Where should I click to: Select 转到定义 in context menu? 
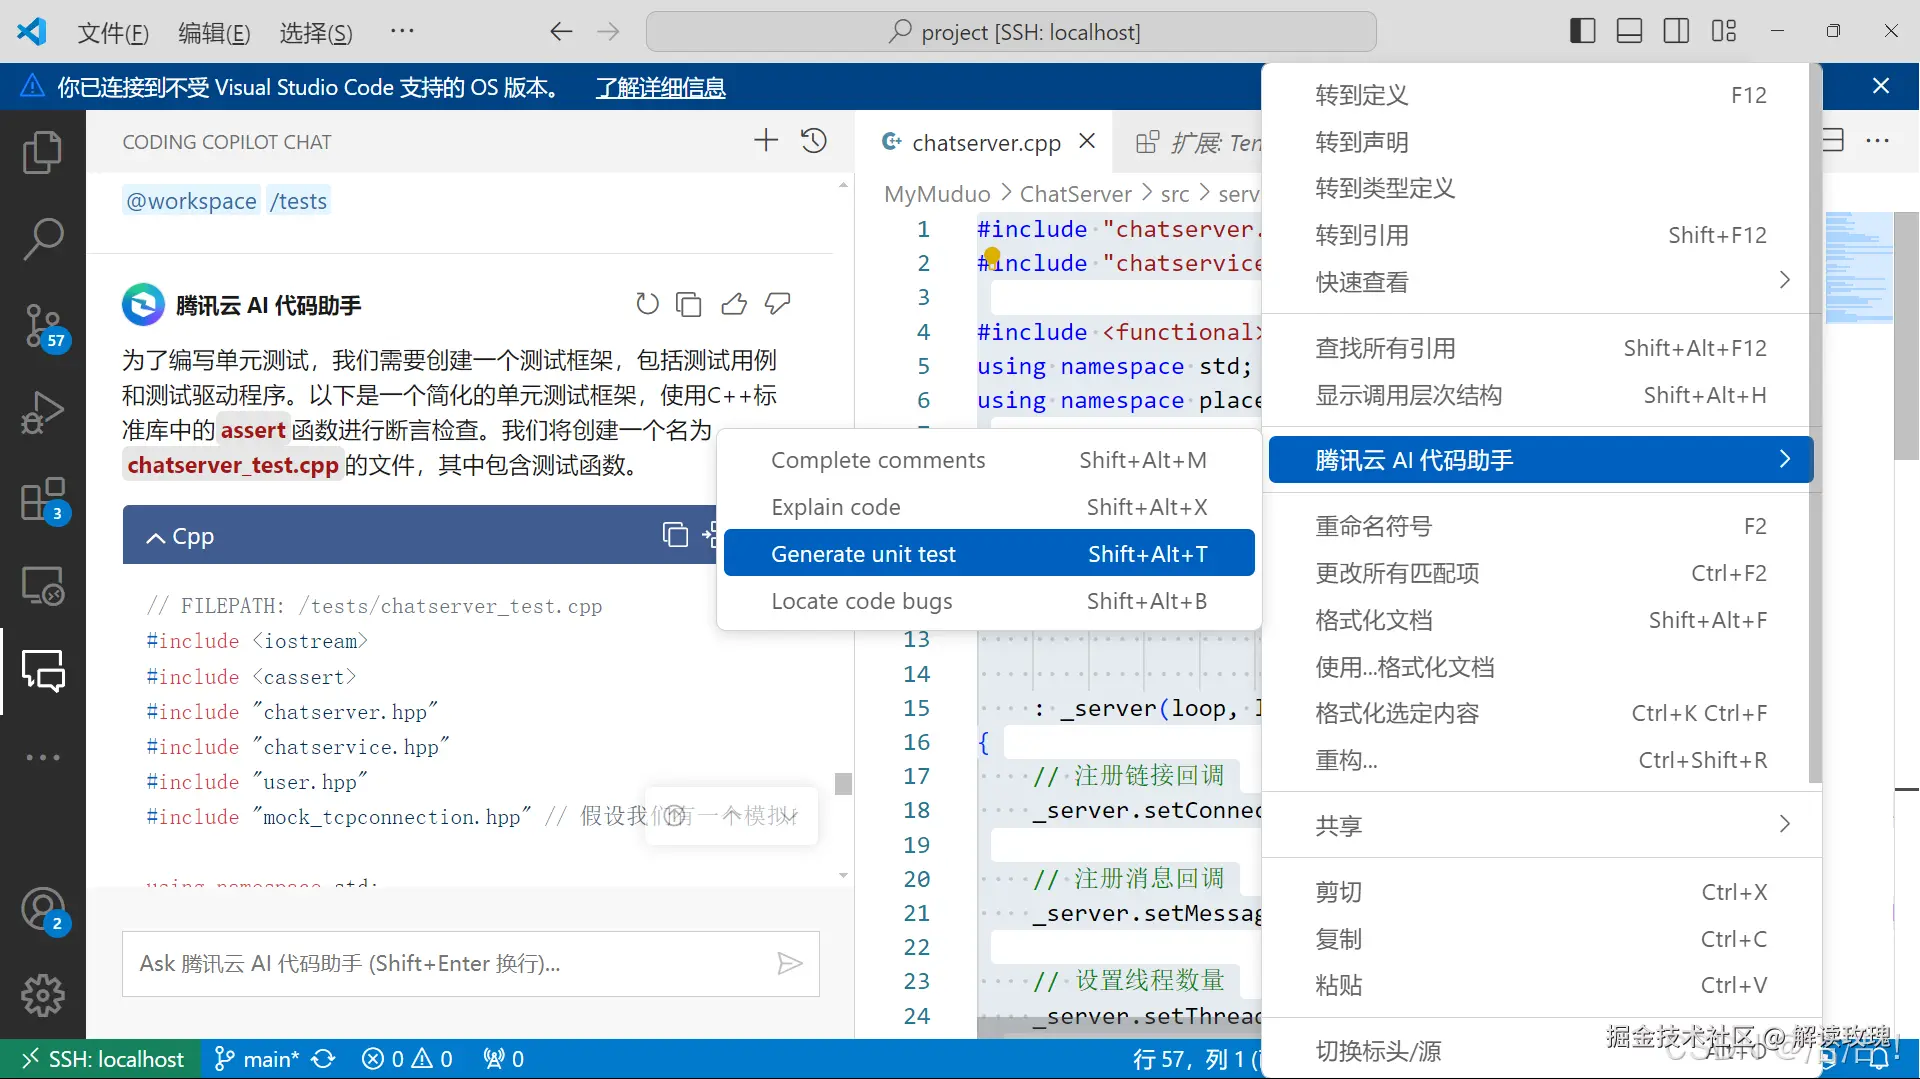[x=1541, y=95]
